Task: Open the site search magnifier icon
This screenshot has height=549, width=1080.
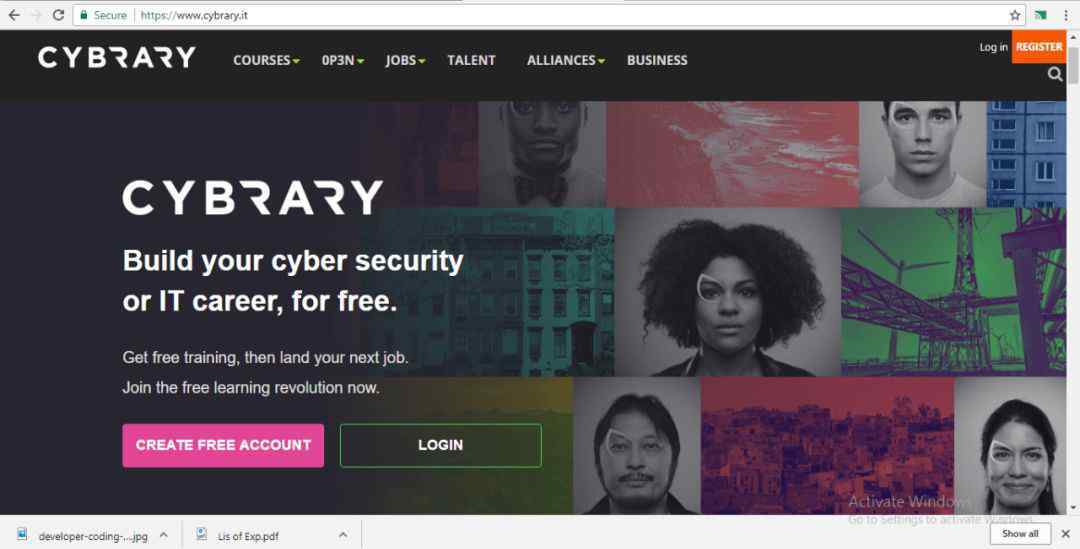Action: coord(1055,74)
